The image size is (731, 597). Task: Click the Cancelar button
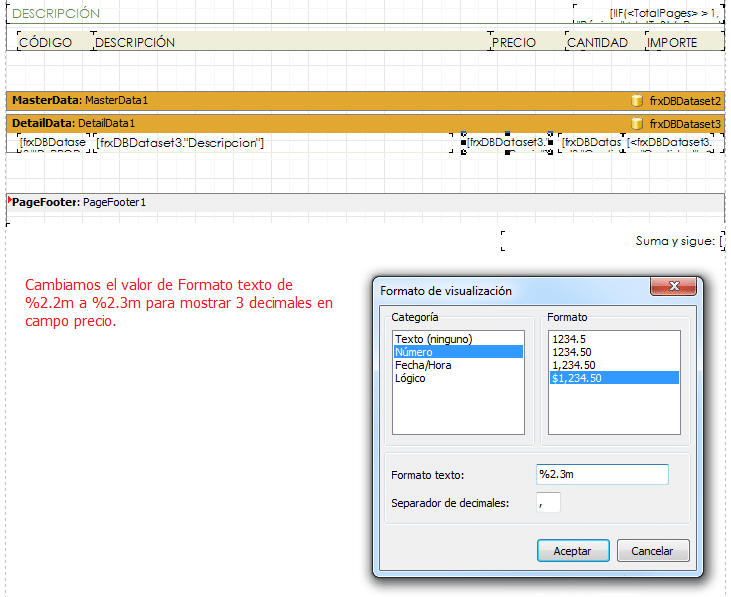[x=653, y=551]
